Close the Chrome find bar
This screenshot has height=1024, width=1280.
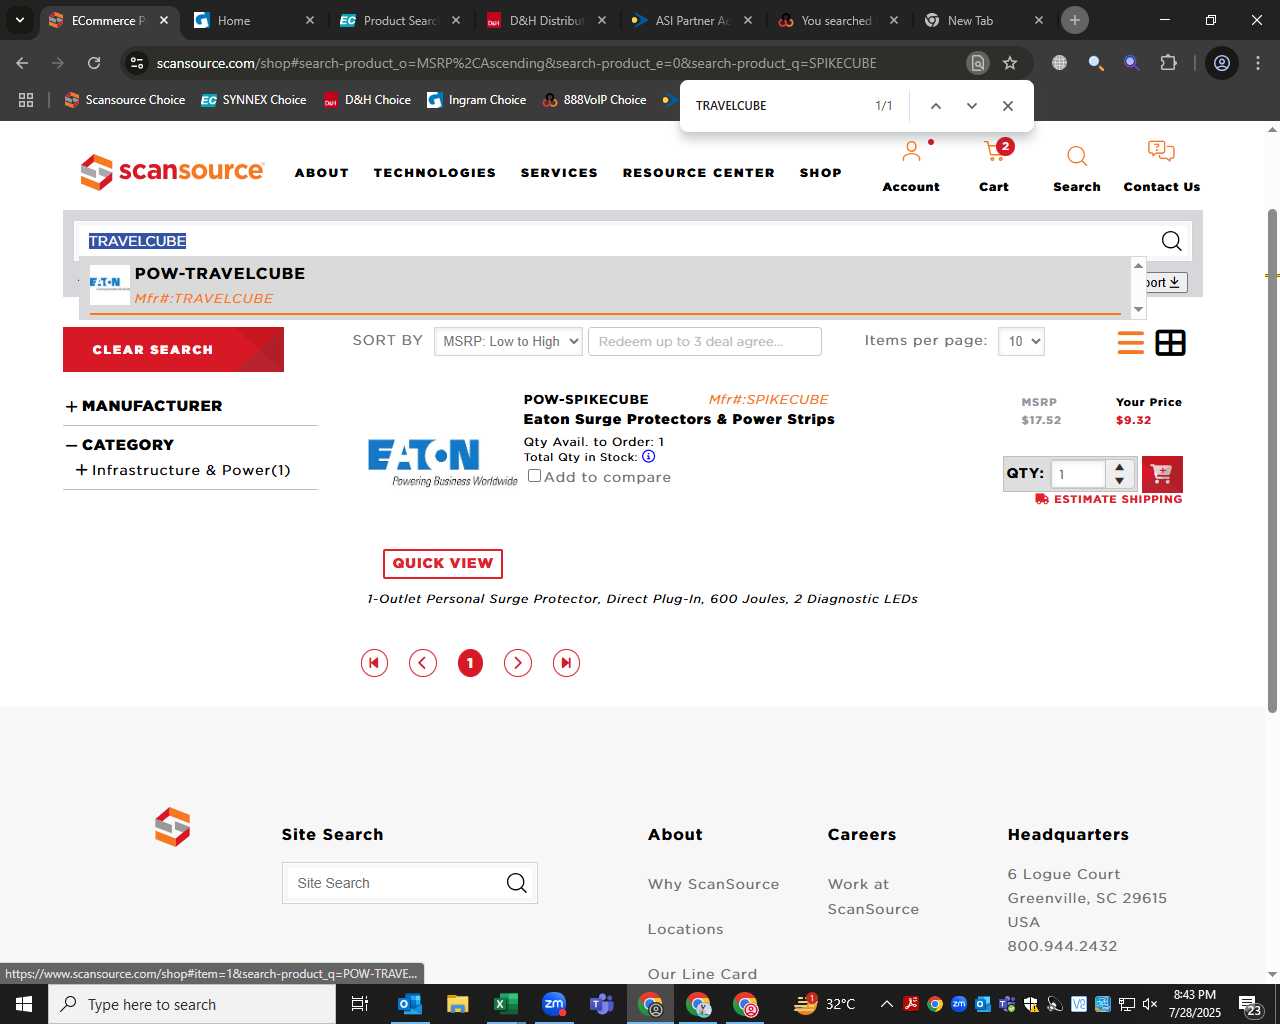tap(1008, 106)
